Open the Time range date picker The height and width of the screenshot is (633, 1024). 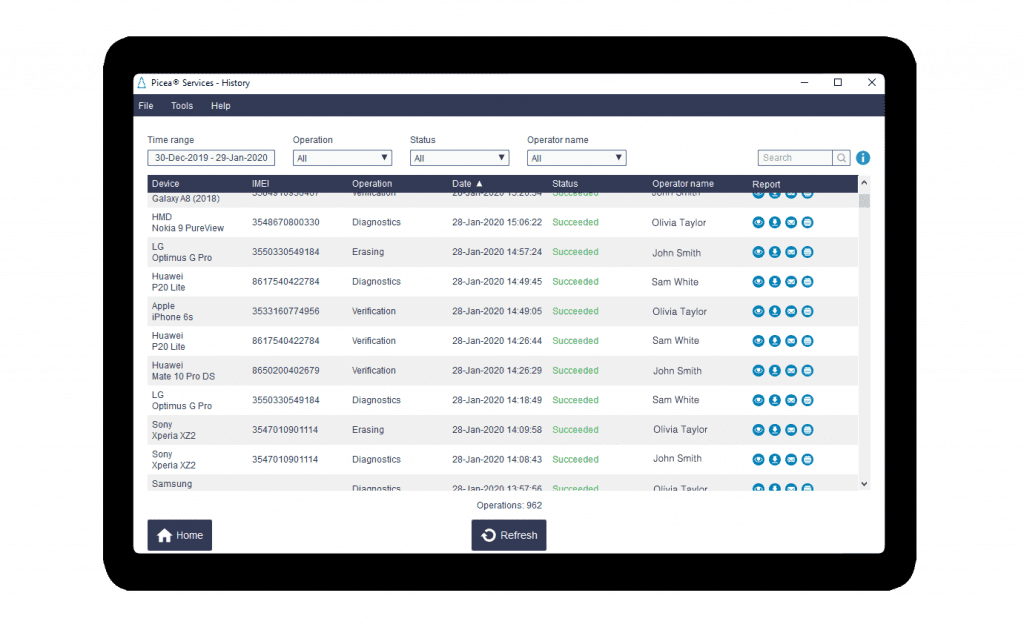211,158
